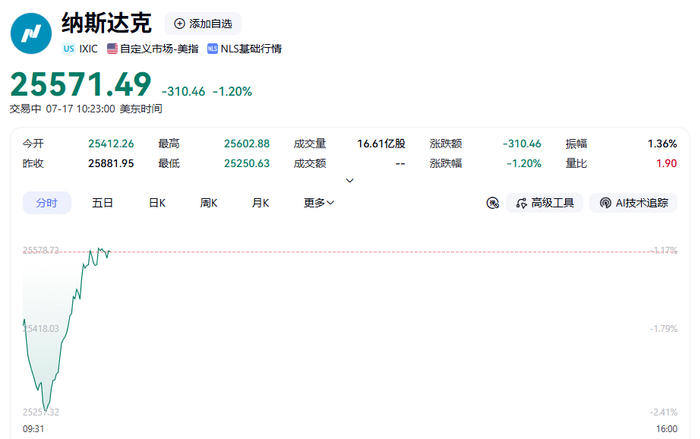Select the 分时 chart tab
The width and height of the screenshot is (700, 439).
pyautogui.click(x=47, y=203)
